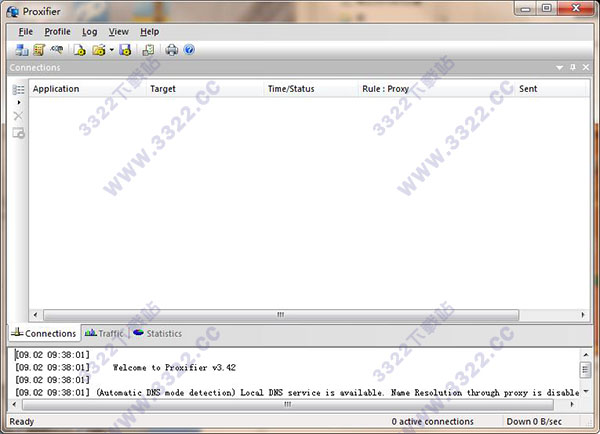Viewport: 600px width, 434px height.
Task: Open Connections panel menu arrow in header
Action: pyautogui.click(x=559, y=68)
